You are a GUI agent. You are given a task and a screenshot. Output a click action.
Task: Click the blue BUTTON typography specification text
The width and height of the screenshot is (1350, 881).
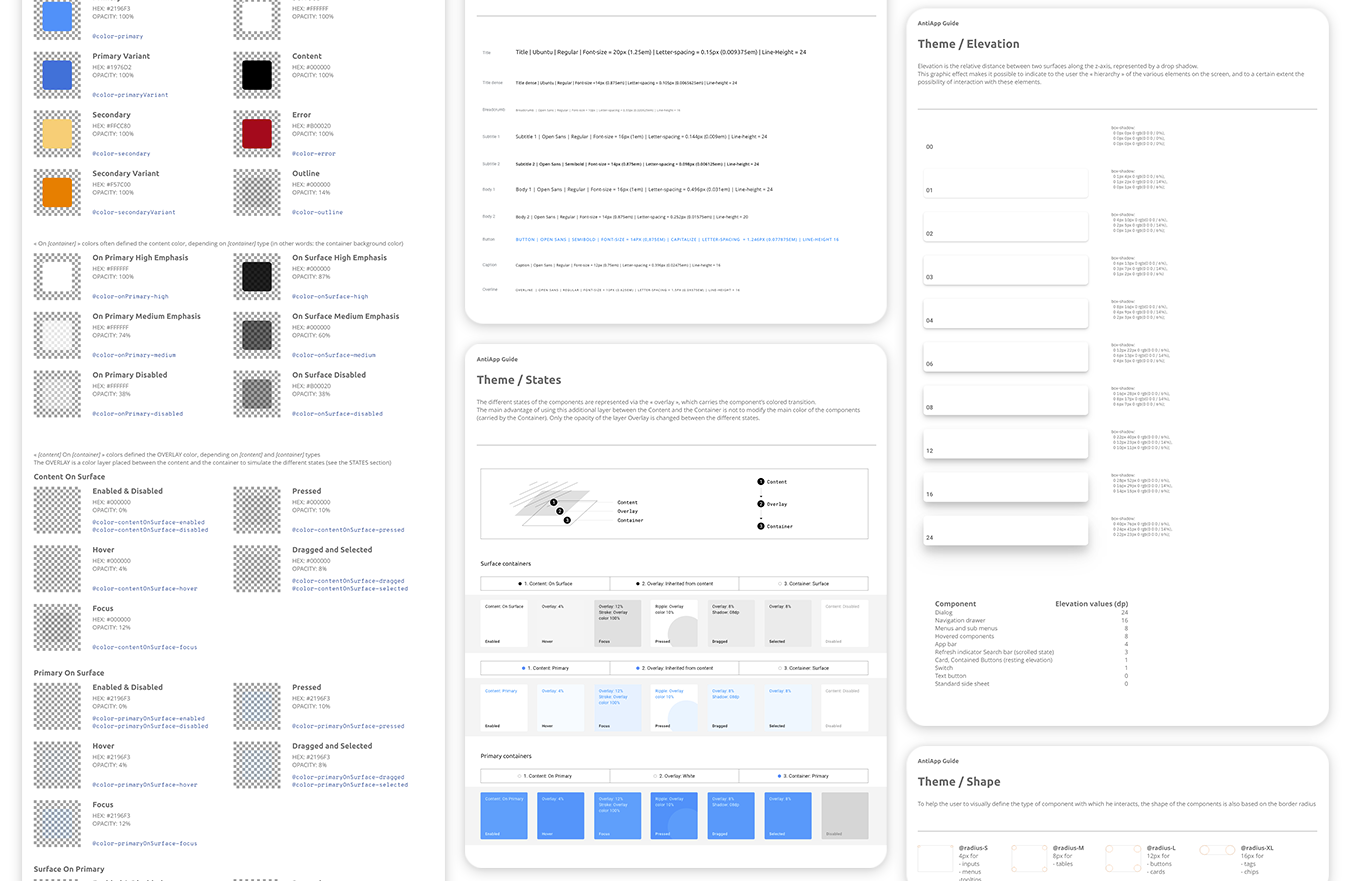point(677,240)
